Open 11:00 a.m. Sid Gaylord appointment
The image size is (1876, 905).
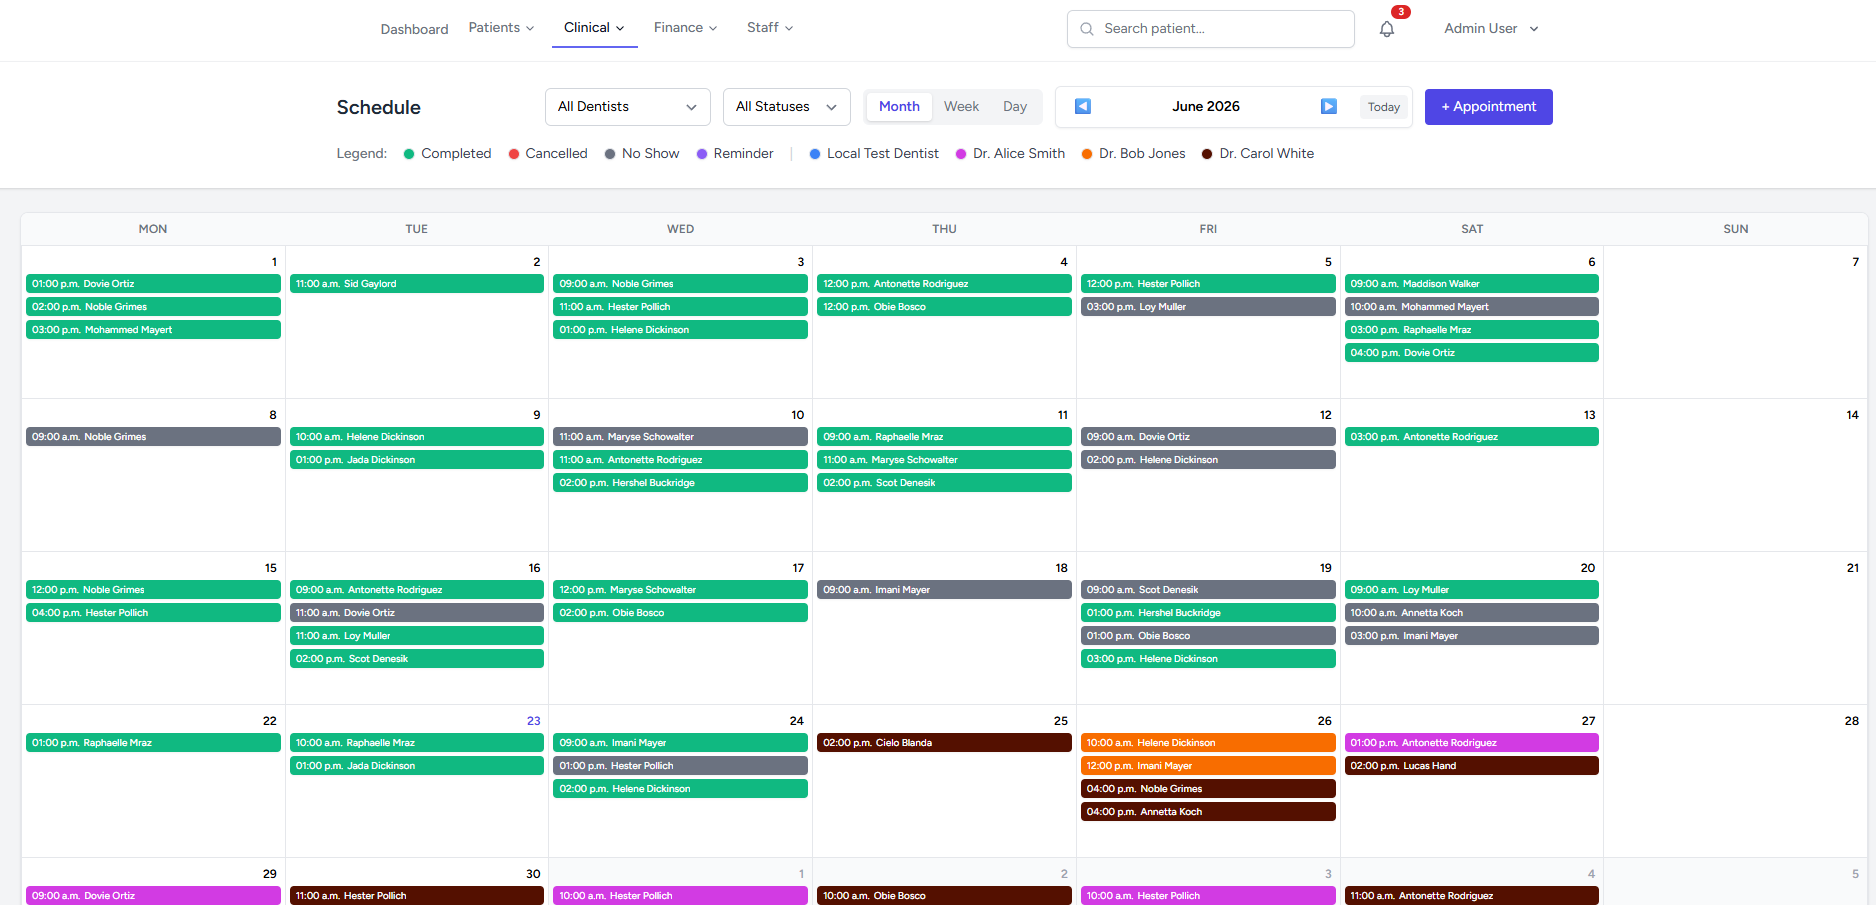pyautogui.click(x=417, y=284)
